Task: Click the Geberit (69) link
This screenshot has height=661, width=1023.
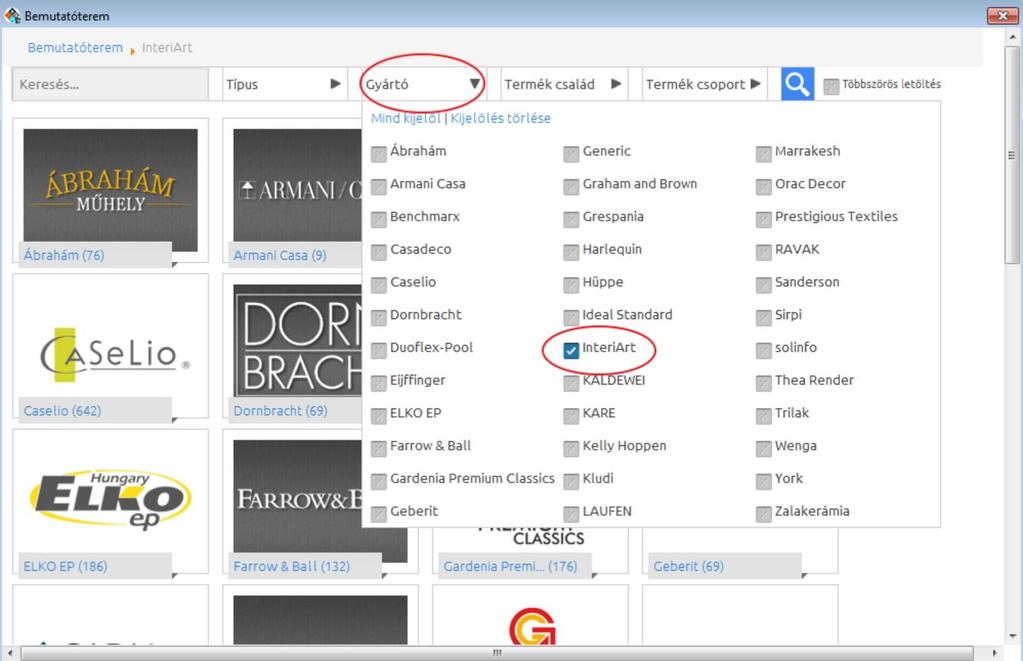Action: pyautogui.click(x=688, y=566)
